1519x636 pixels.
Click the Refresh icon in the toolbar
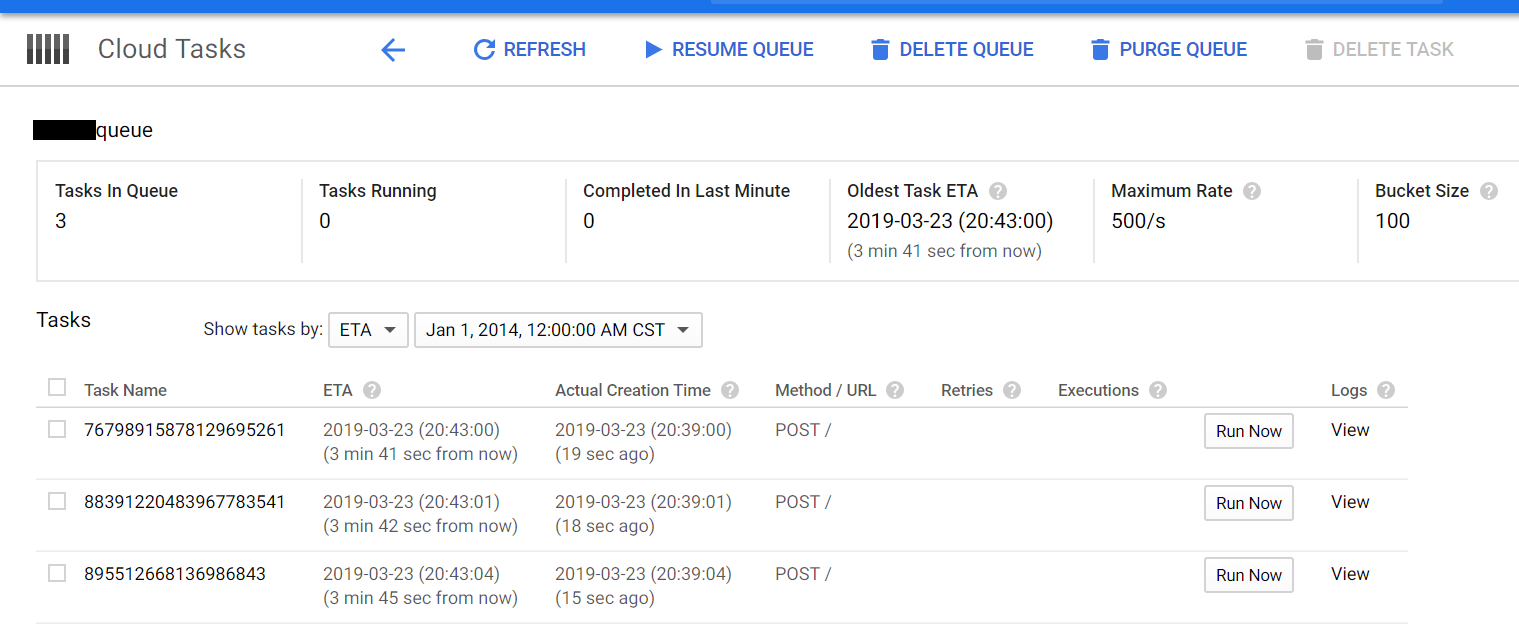(x=484, y=49)
